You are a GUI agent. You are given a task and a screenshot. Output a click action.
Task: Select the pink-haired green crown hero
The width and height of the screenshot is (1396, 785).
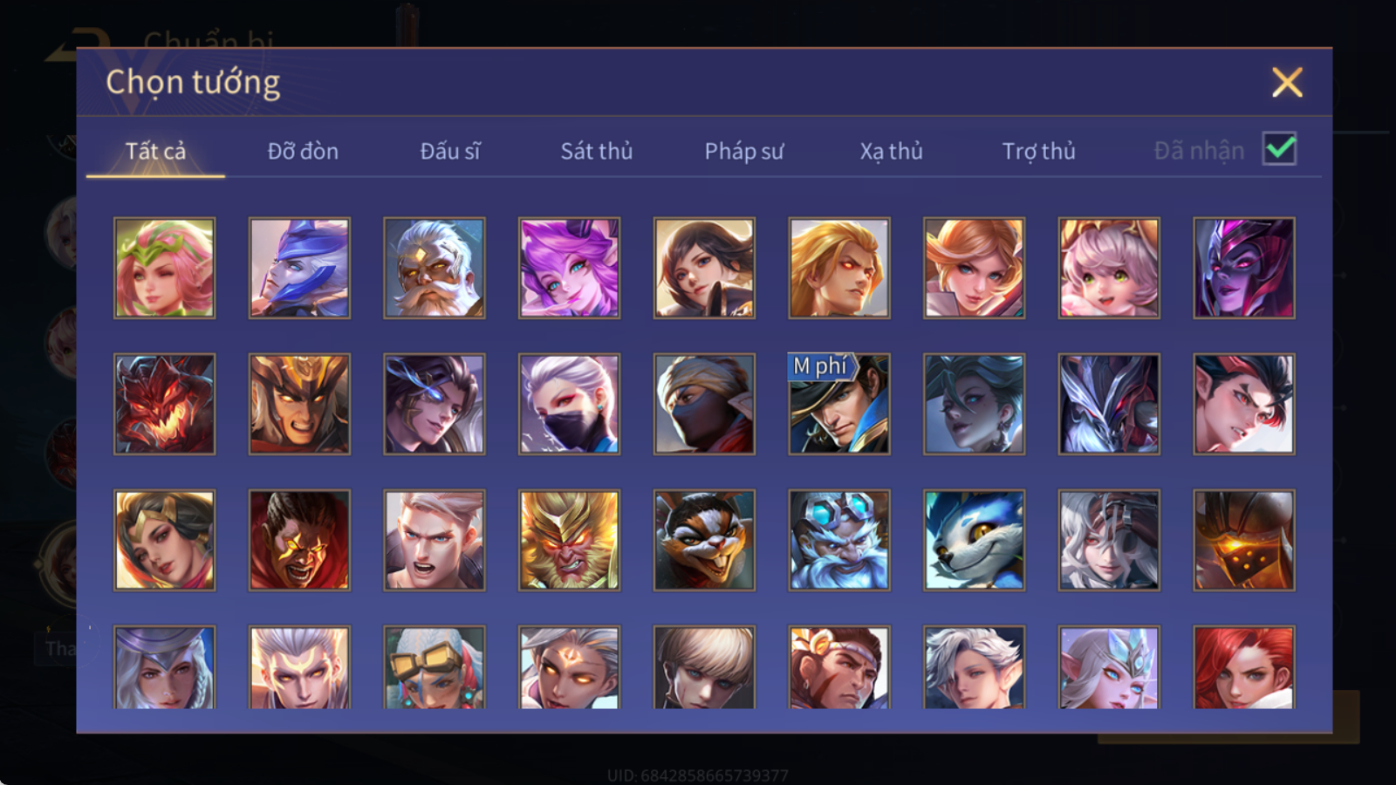tap(164, 268)
